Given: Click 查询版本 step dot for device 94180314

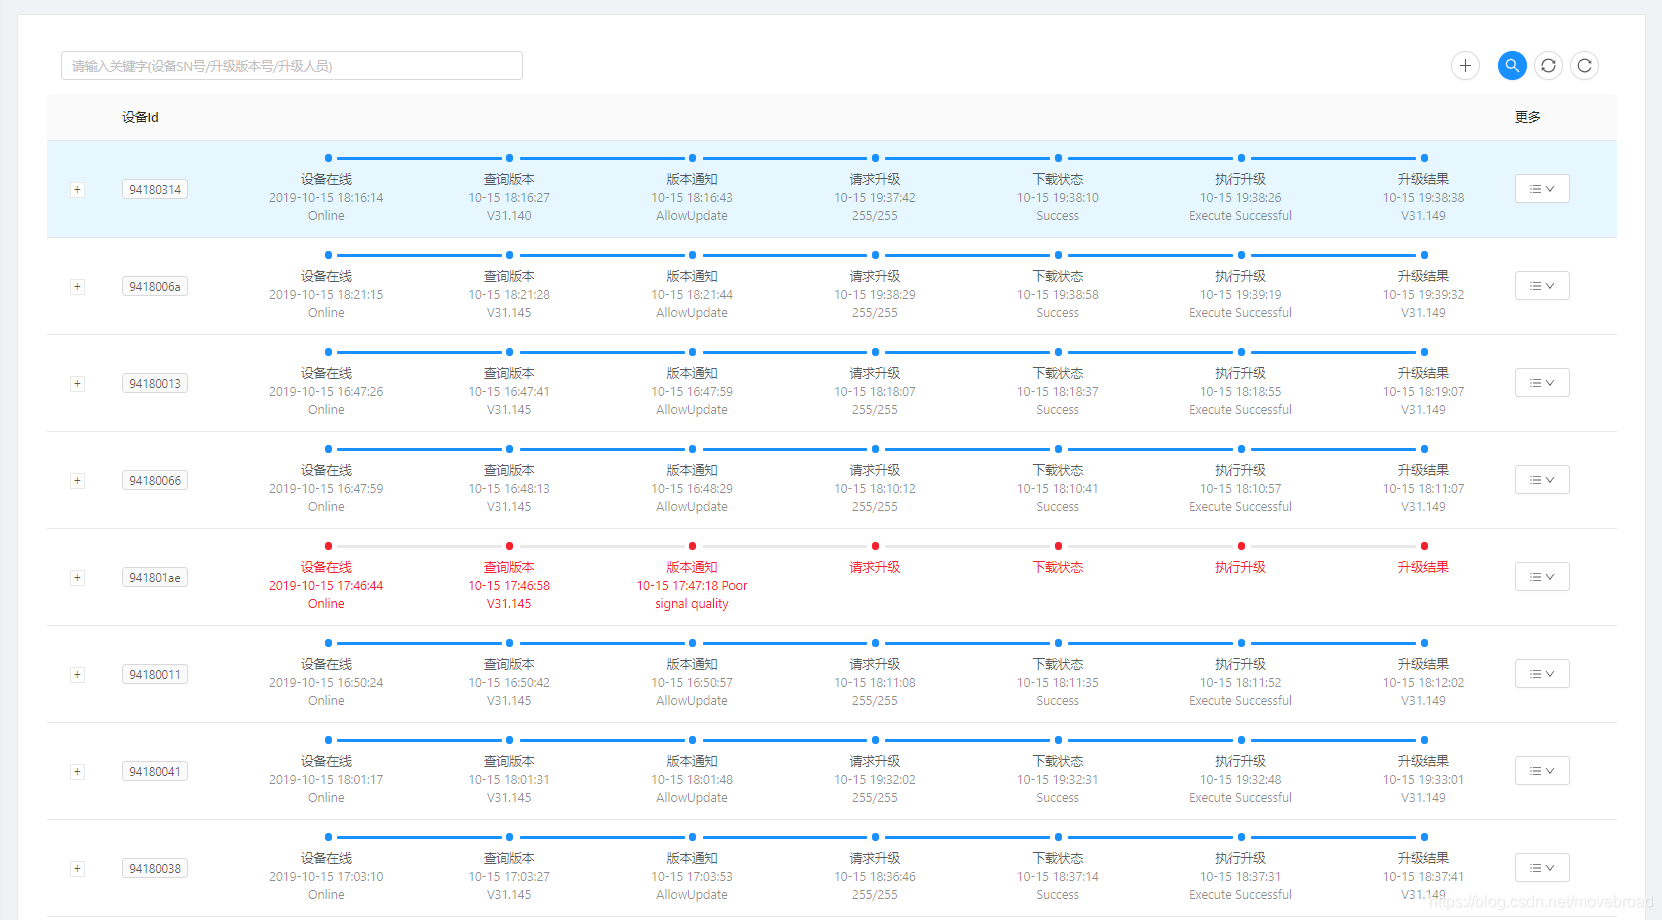Looking at the screenshot, I should 509,158.
